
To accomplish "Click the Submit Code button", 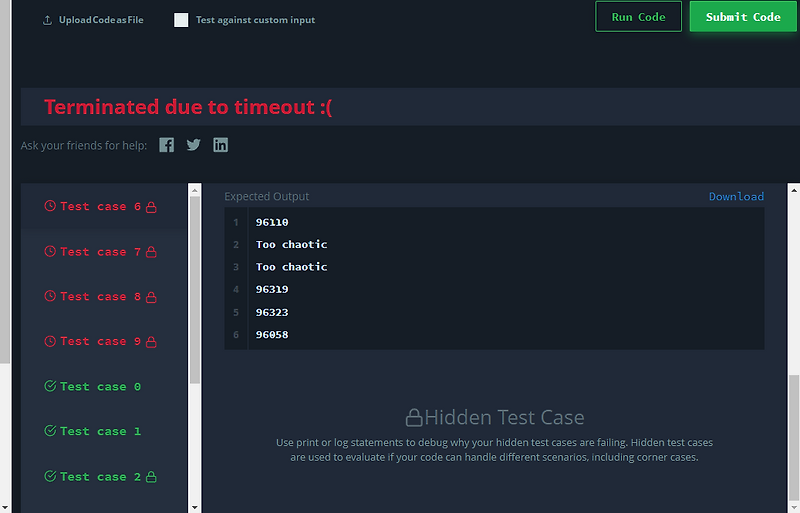I will pos(743,17).
